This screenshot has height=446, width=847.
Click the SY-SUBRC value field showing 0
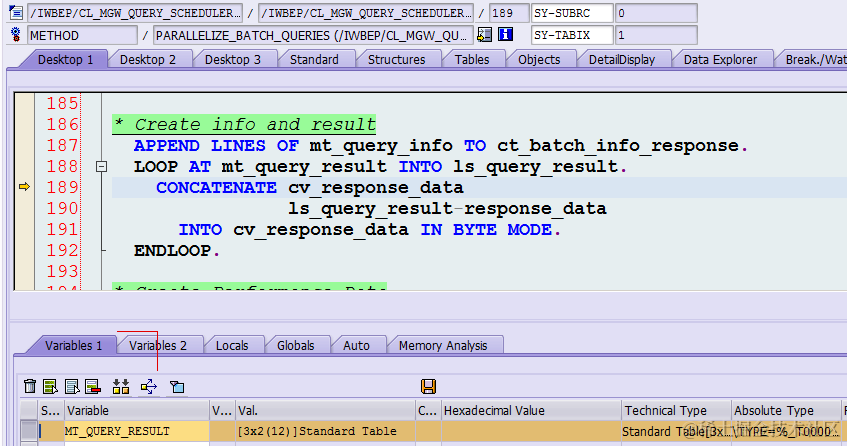[x=656, y=12]
